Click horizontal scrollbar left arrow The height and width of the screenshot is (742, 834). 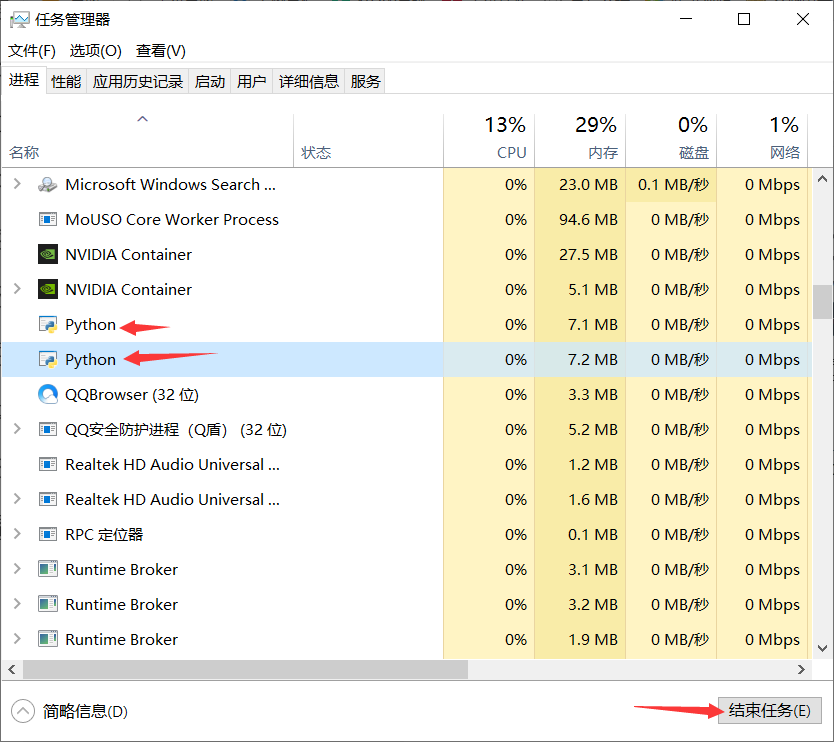(x=12, y=669)
